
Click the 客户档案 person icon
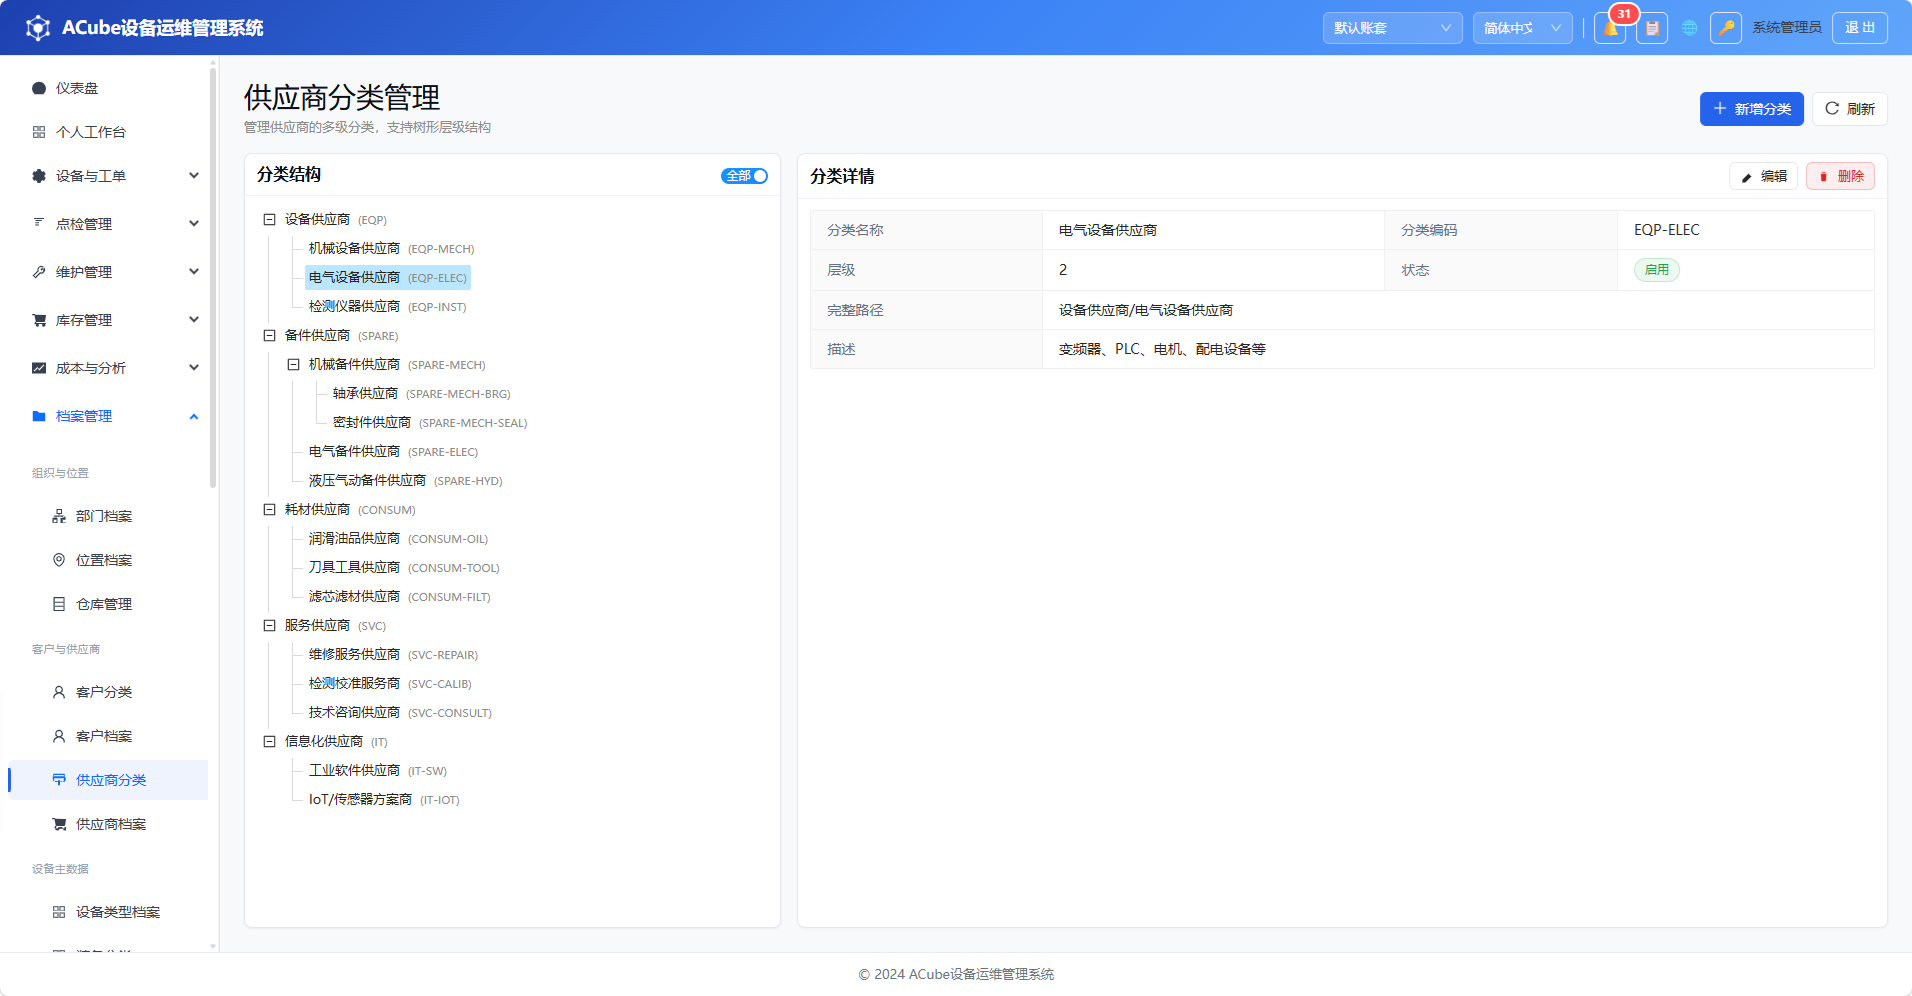point(59,736)
